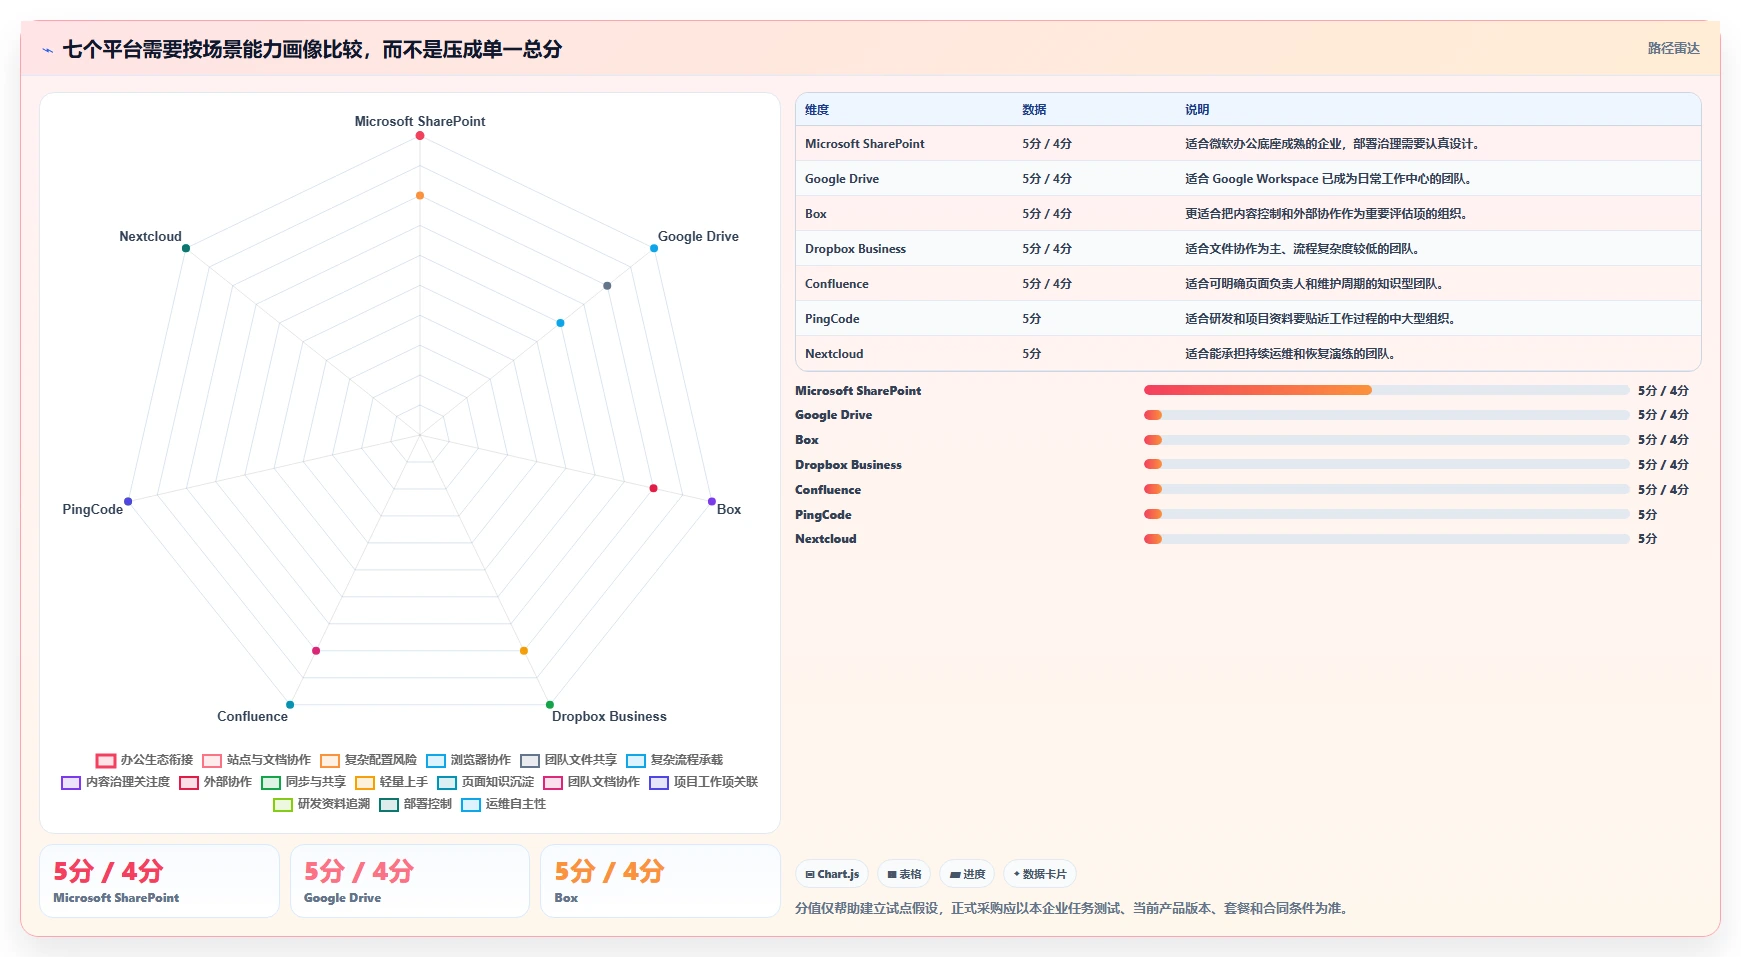Click the Confluence radar axis label
This screenshot has width=1741, height=957.
[x=252, y=717]
